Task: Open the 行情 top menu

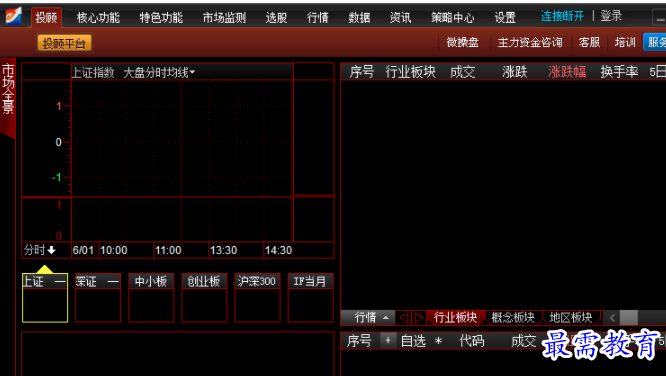Action: point(318,18)
